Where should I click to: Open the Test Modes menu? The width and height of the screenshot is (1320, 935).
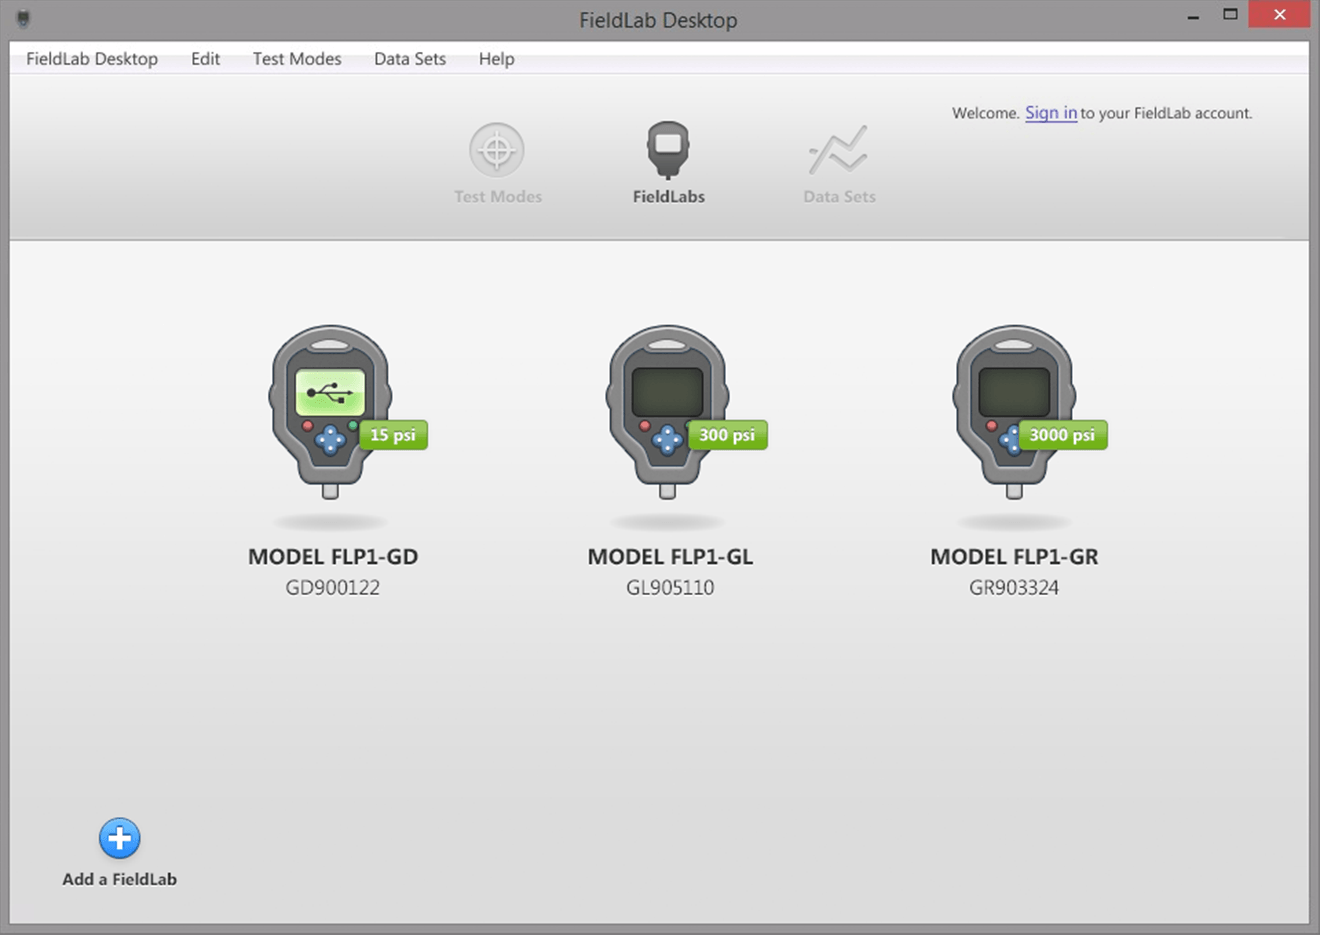point(297,59)
